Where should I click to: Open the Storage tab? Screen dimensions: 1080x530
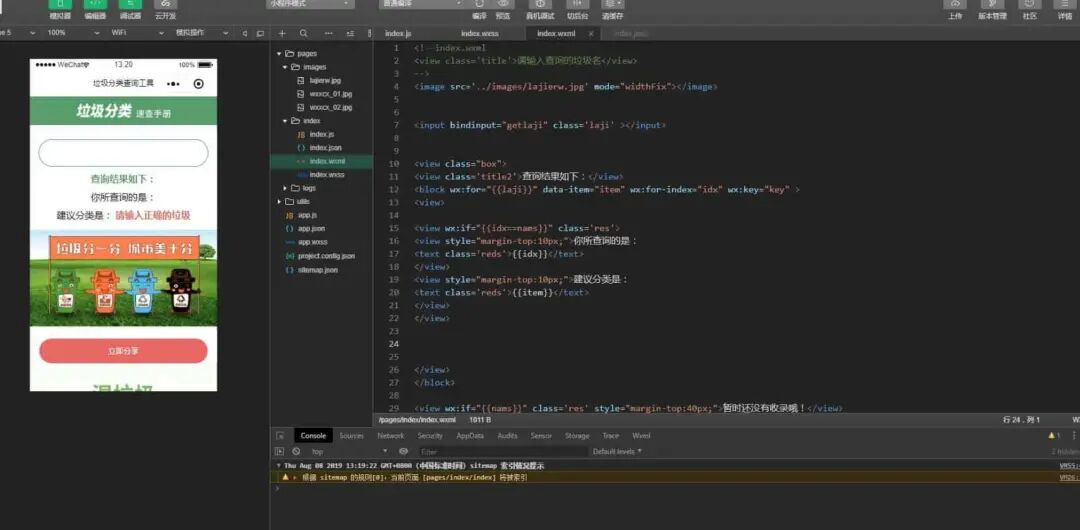click(577, 436)
